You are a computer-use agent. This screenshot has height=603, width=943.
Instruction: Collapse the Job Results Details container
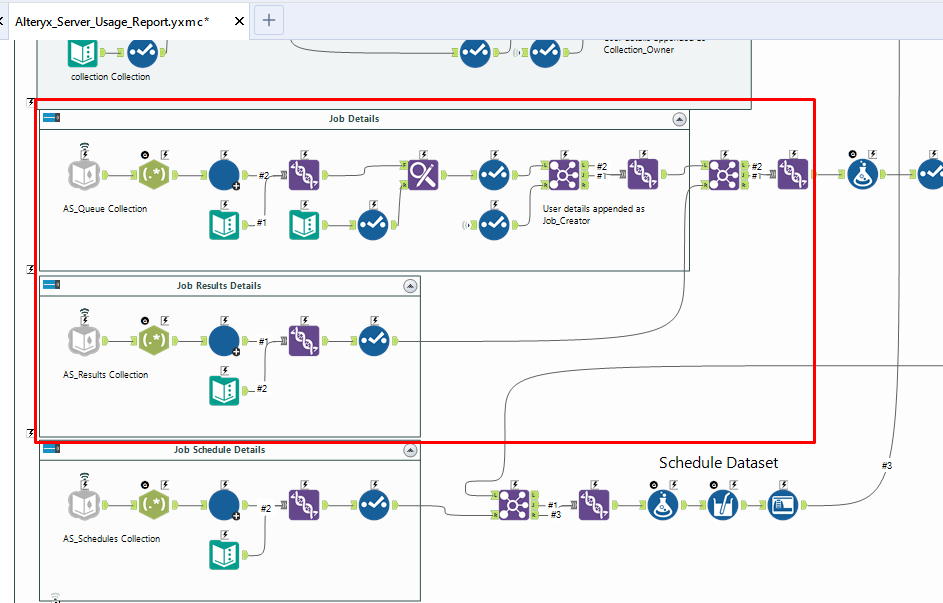click(x=410, y=286)
